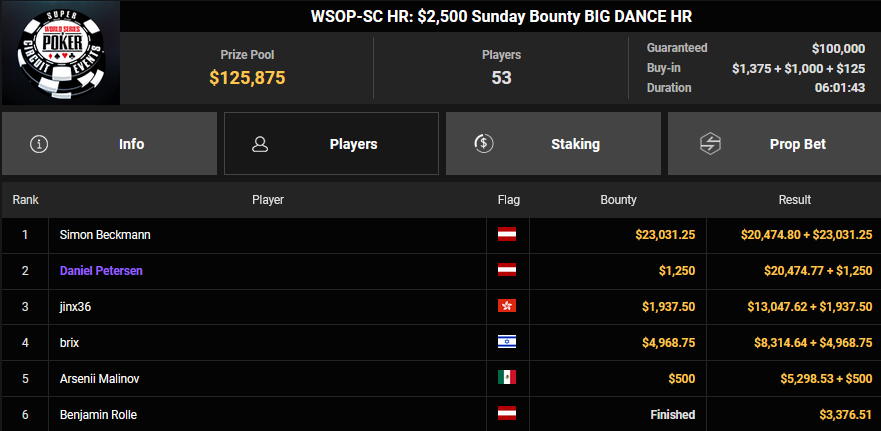Image resolution: width=881 pixels, height=431 pixels.
Task: Switch to the Staking tab
Action: 553,143
